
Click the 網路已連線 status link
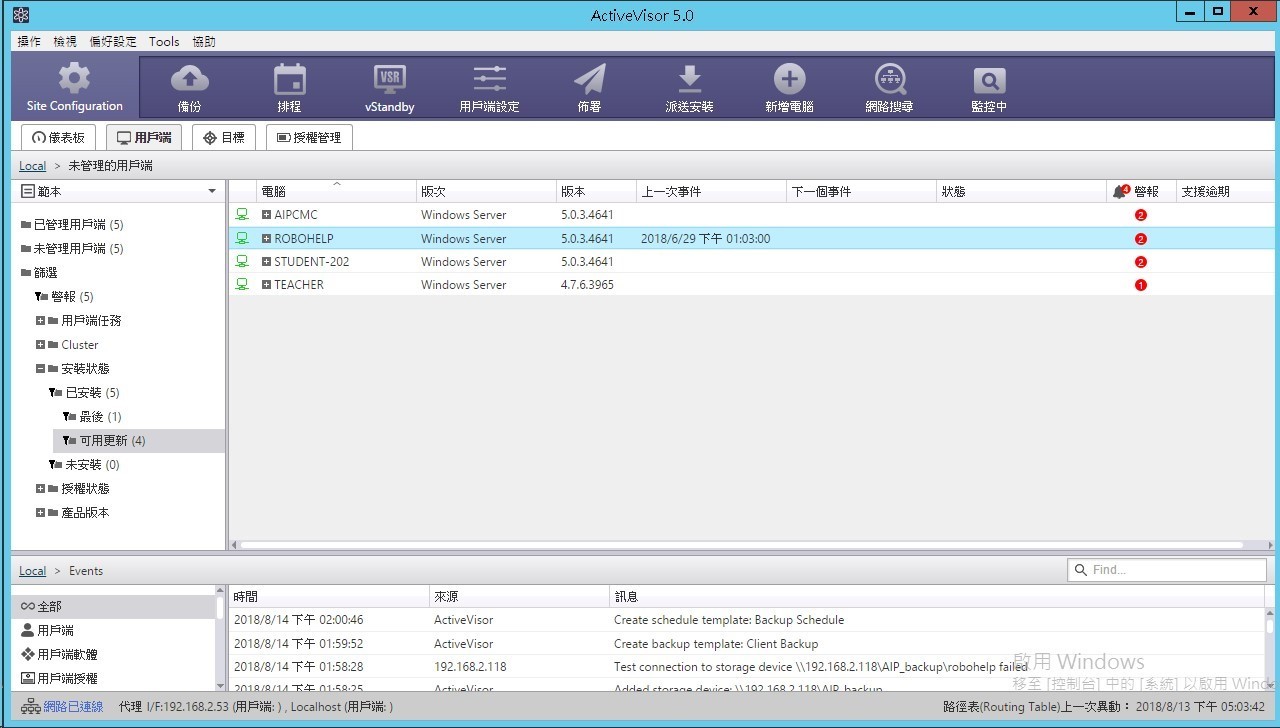click(72, 707)
